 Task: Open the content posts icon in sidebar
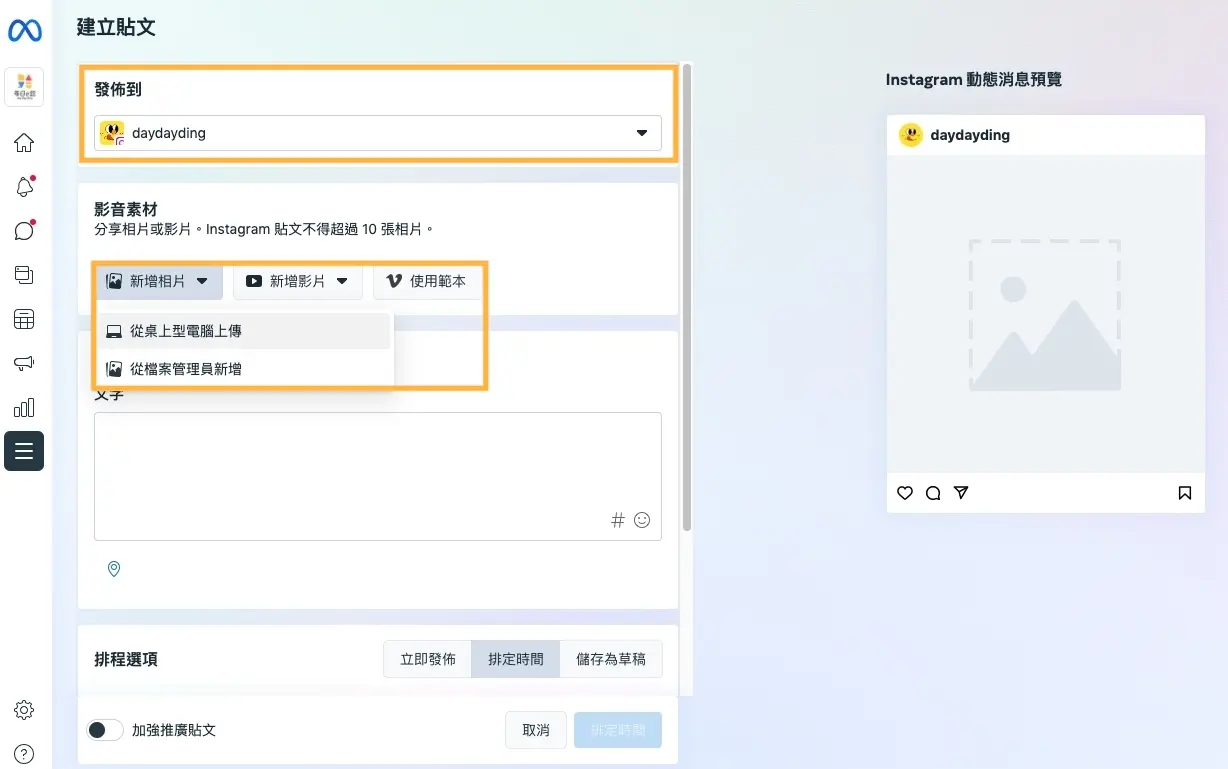coord(24,275)
